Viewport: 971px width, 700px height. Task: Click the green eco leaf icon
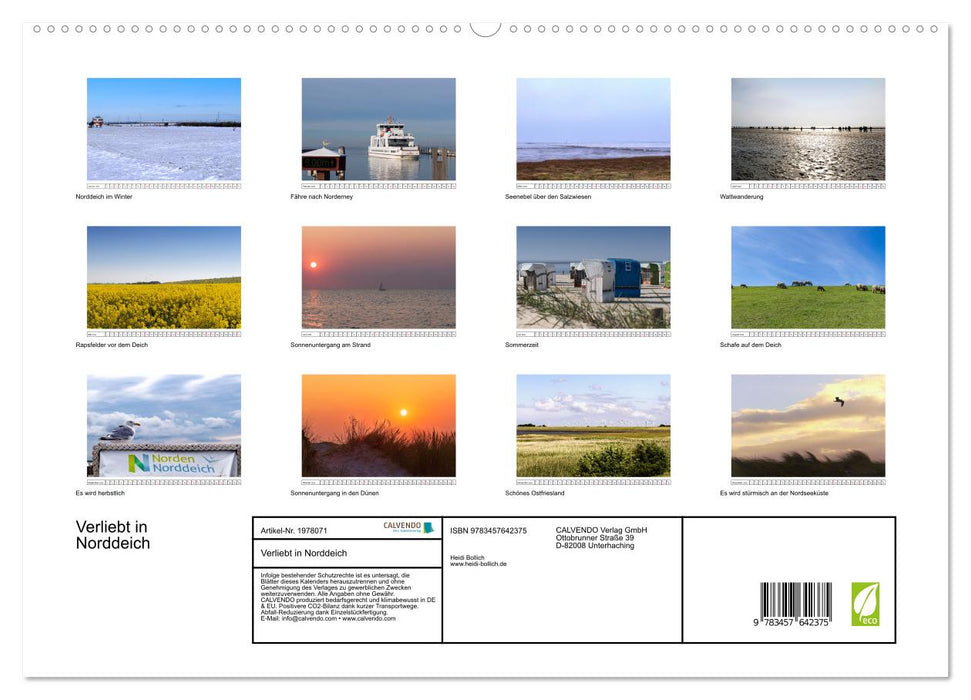pyautogui.click(x=865, y=604)
